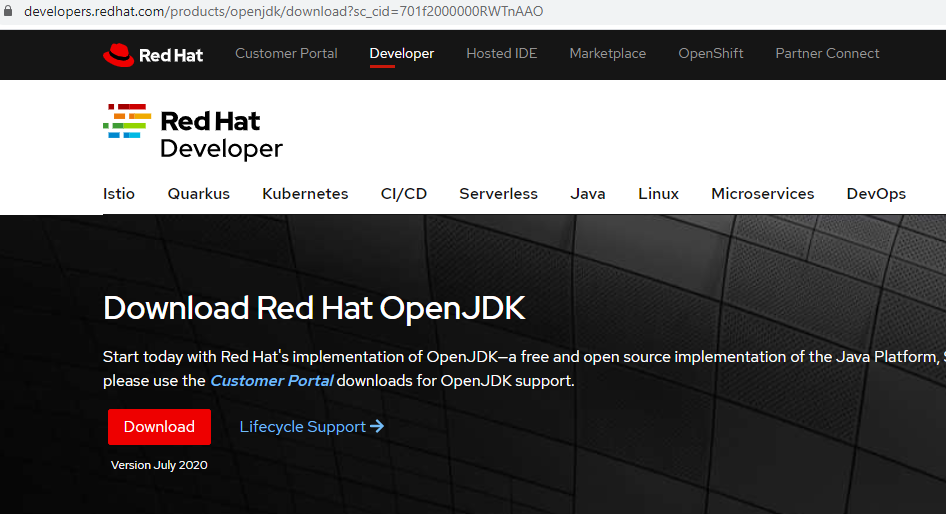Open Customer Portal in top navigation
Viewport: 946px width, 514px height.
286,53
